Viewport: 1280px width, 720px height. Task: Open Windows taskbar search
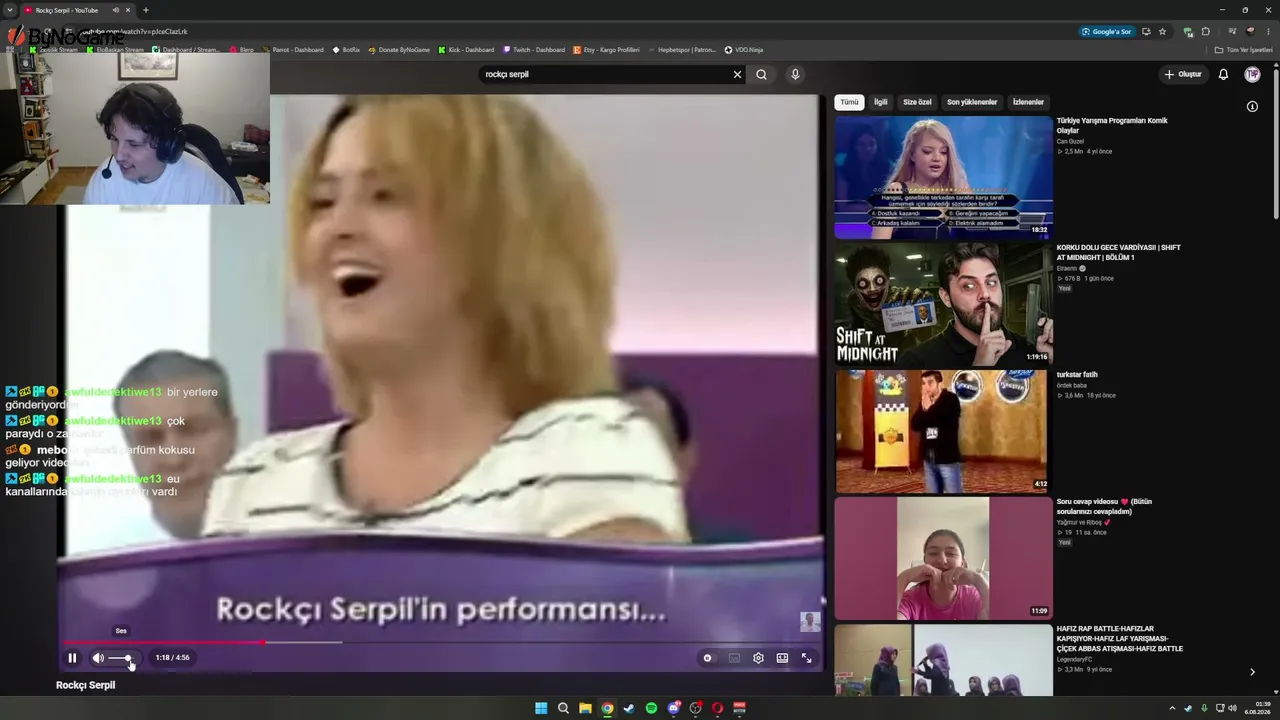coord(563,708)
